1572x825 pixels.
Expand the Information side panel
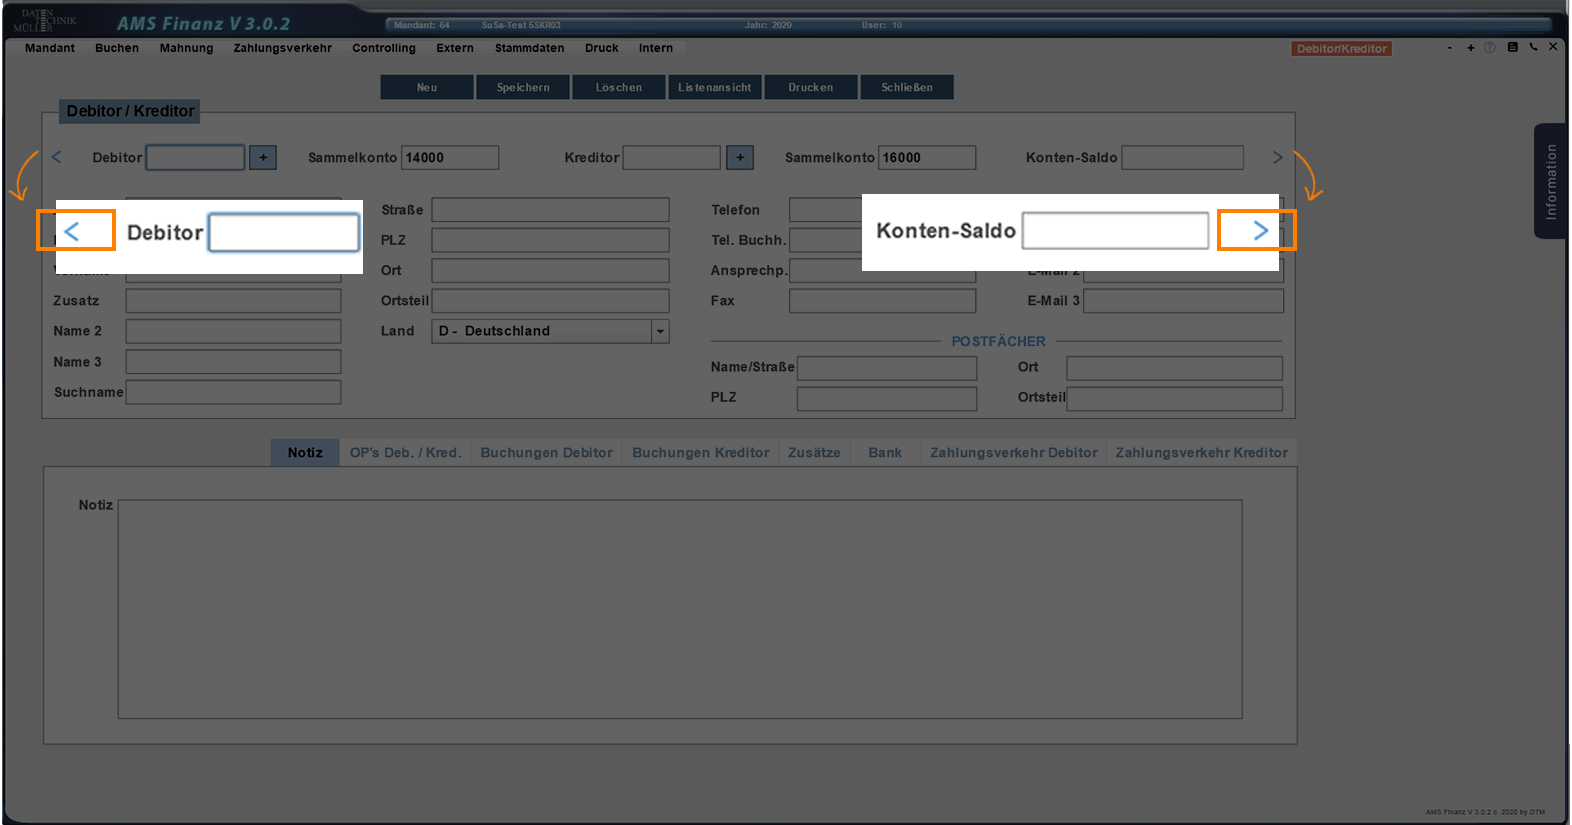[x=1550, y=181]
